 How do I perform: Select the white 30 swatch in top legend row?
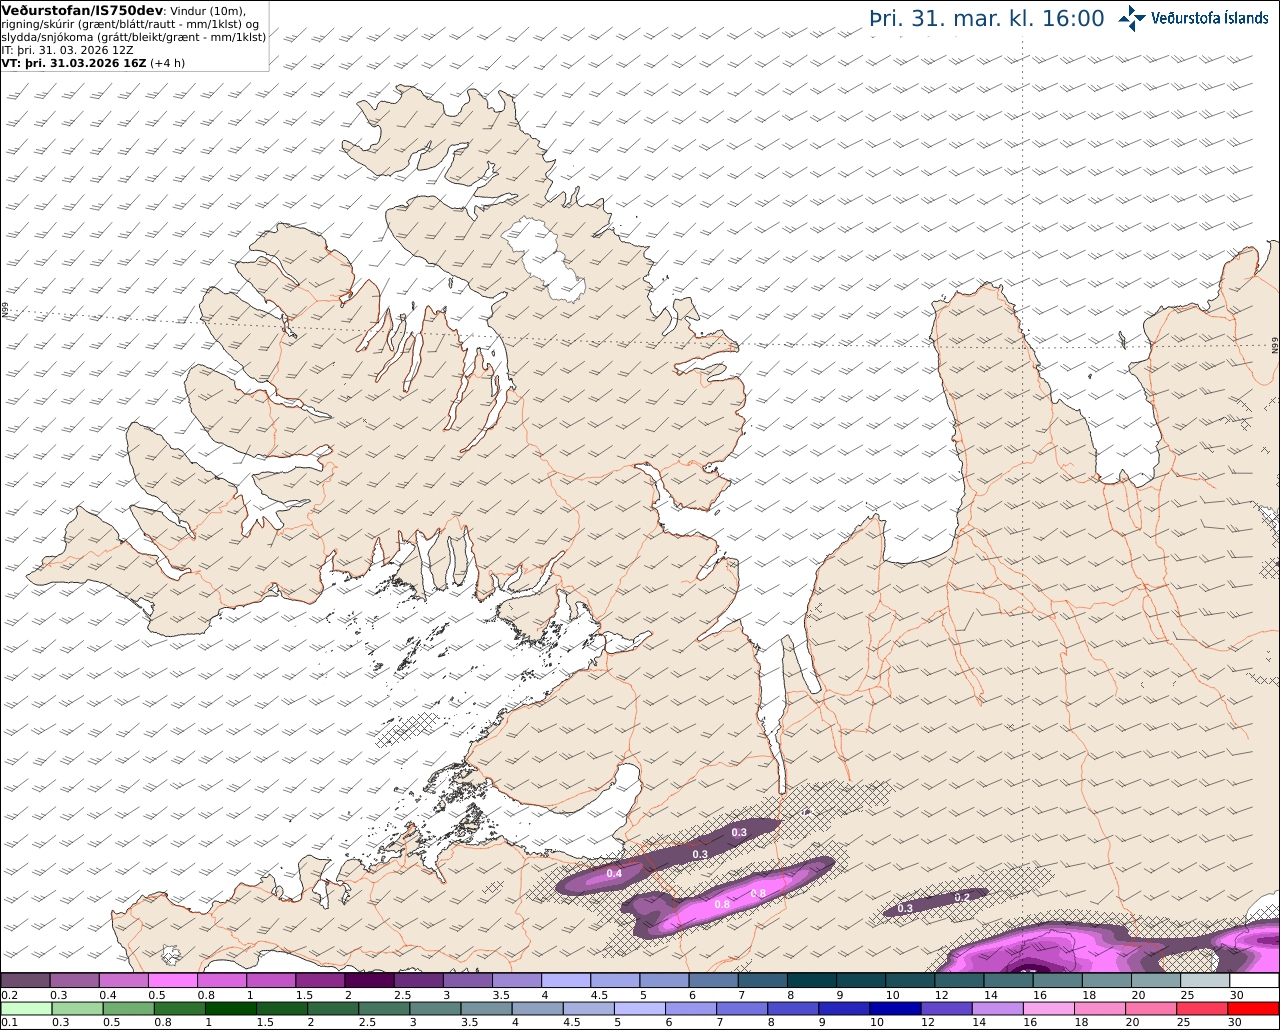1254,981
